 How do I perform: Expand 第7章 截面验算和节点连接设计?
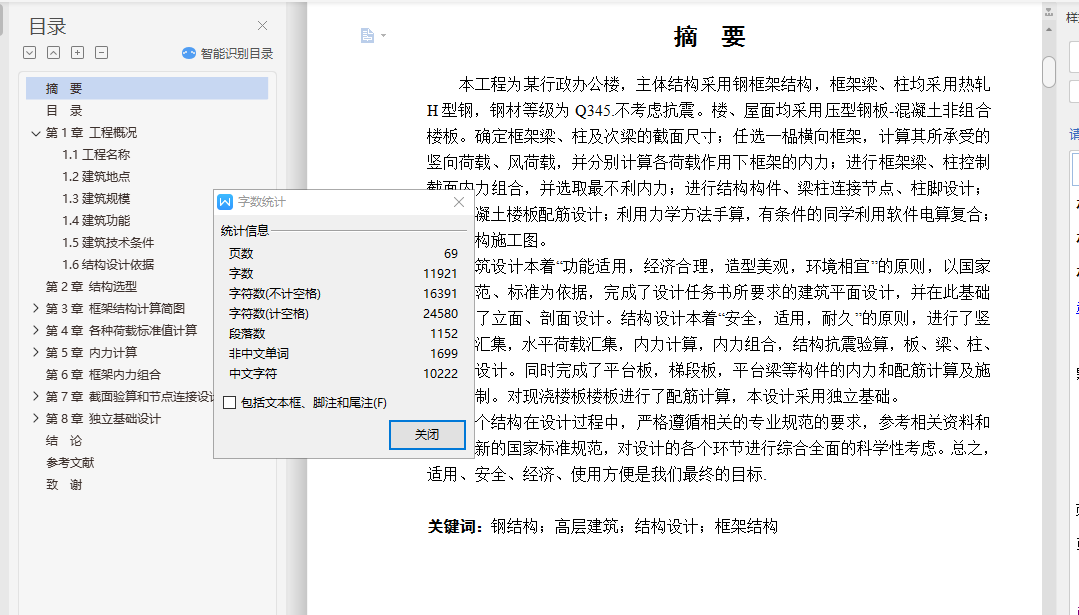(36, 397)
